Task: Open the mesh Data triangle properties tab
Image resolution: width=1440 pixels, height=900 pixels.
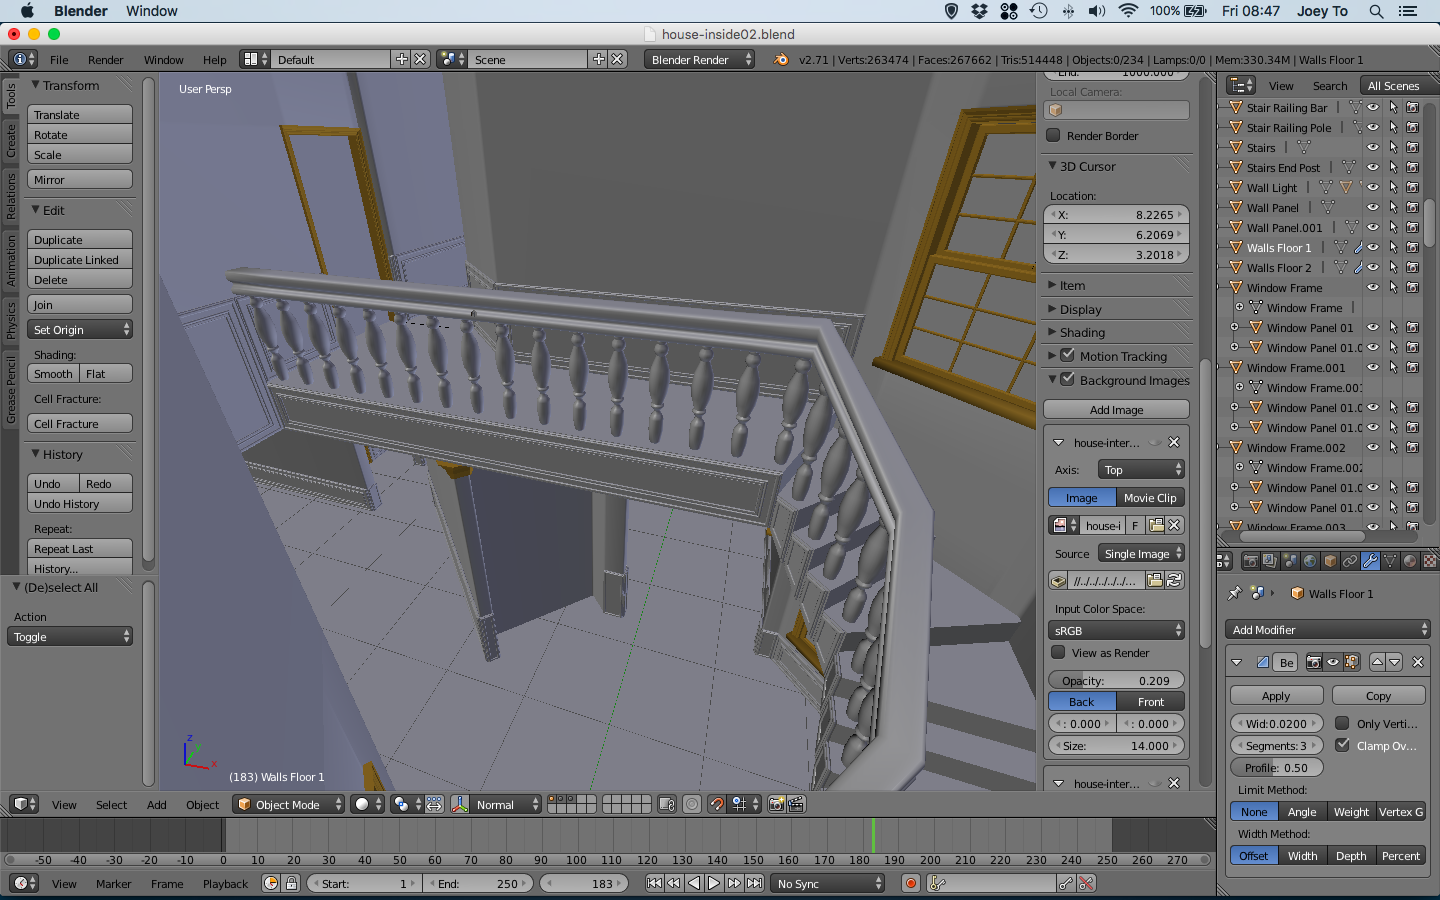Action: 1390,562
